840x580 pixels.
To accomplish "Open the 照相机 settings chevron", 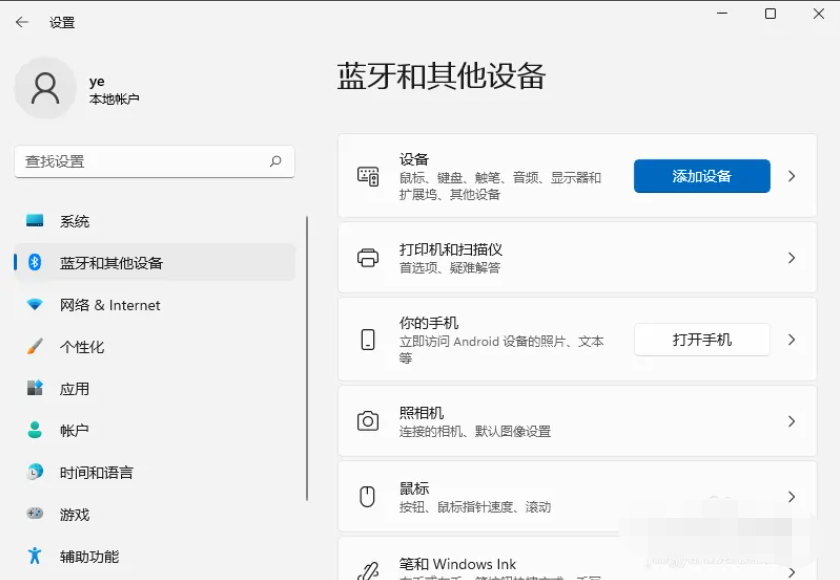I will click(x=791, y=421).
